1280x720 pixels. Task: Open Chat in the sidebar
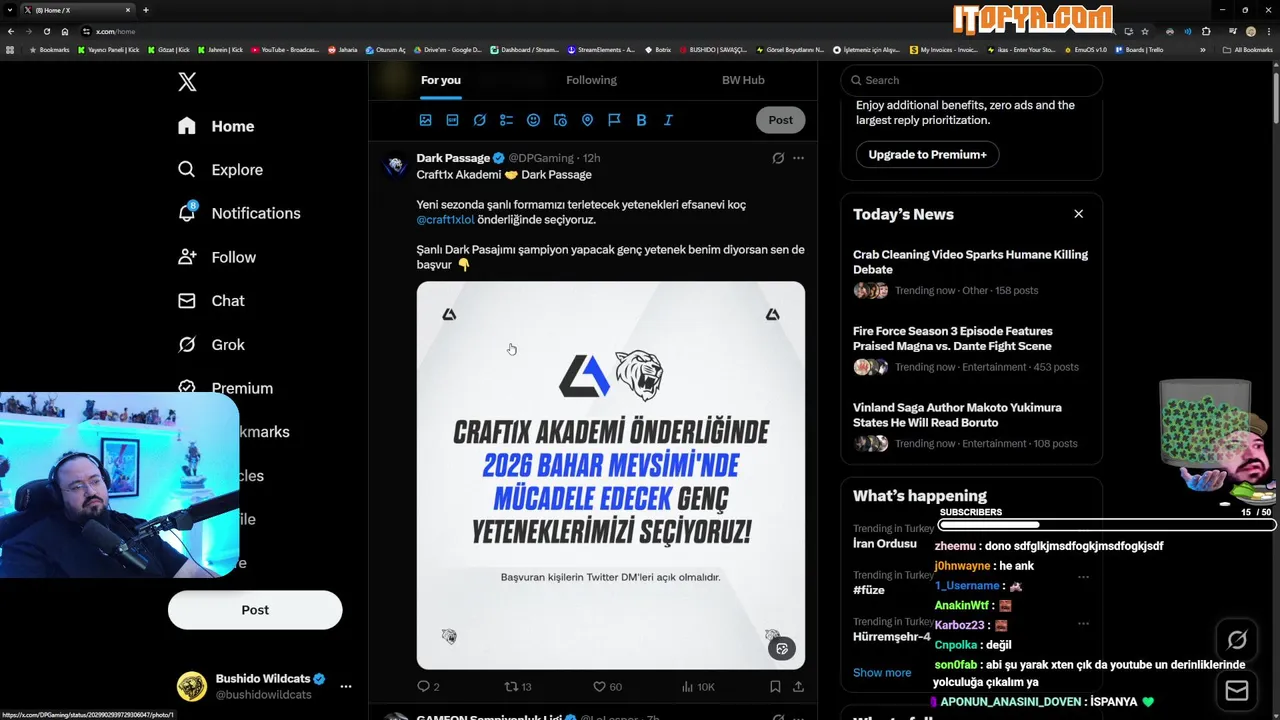point(211,301)
